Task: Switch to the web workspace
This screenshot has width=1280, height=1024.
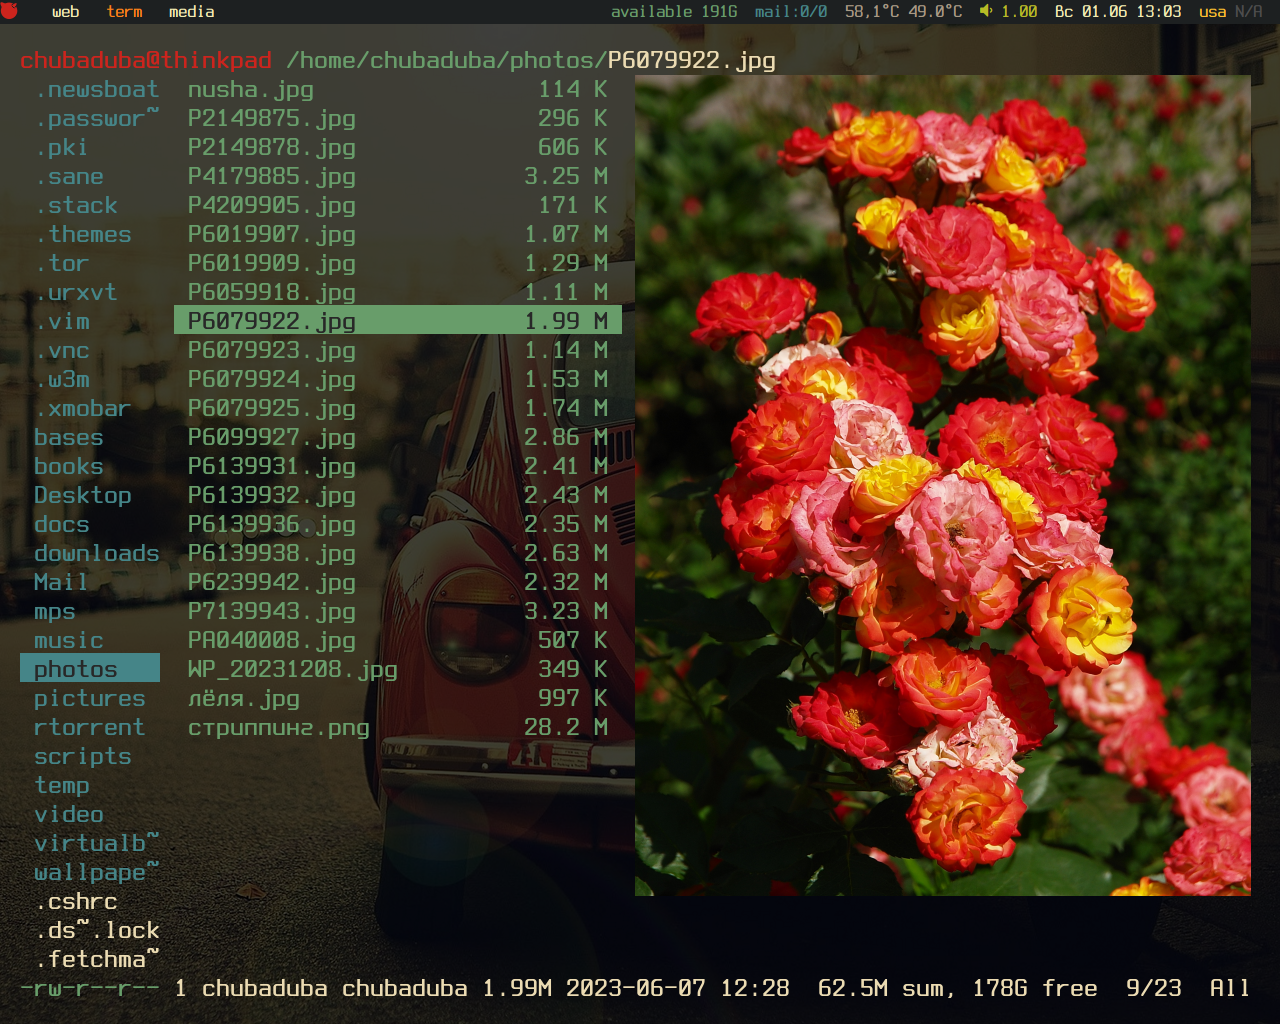Action: pyautogui.click(x=65, y=12)
